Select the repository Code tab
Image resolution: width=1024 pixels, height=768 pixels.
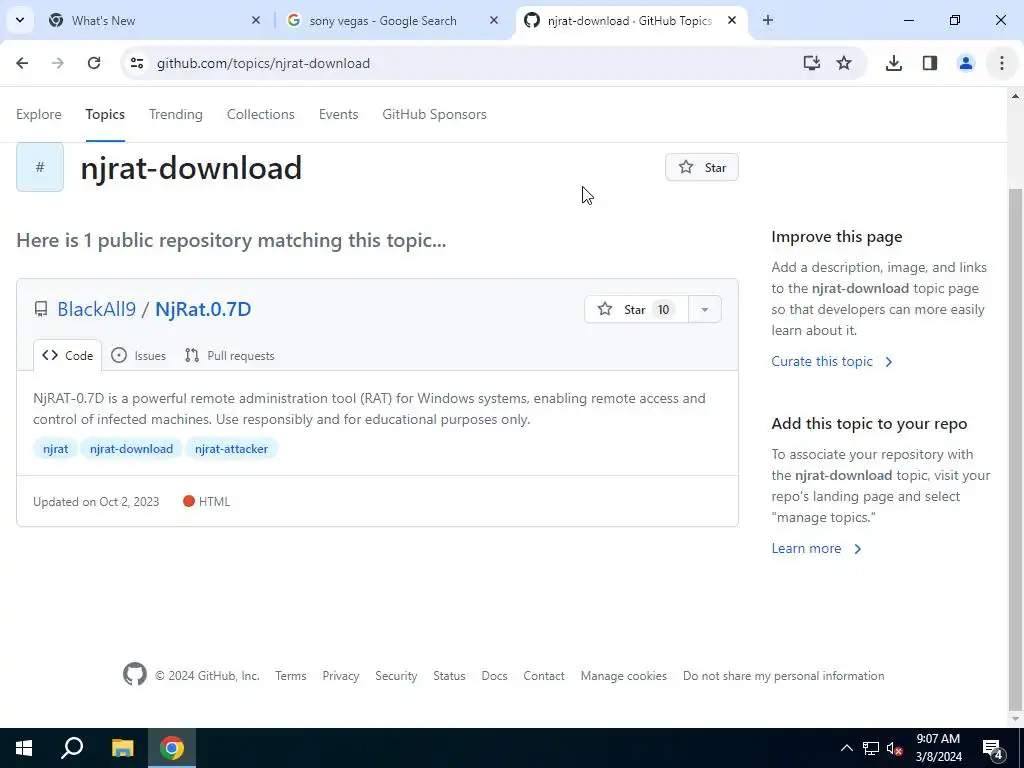pos(68,355)
